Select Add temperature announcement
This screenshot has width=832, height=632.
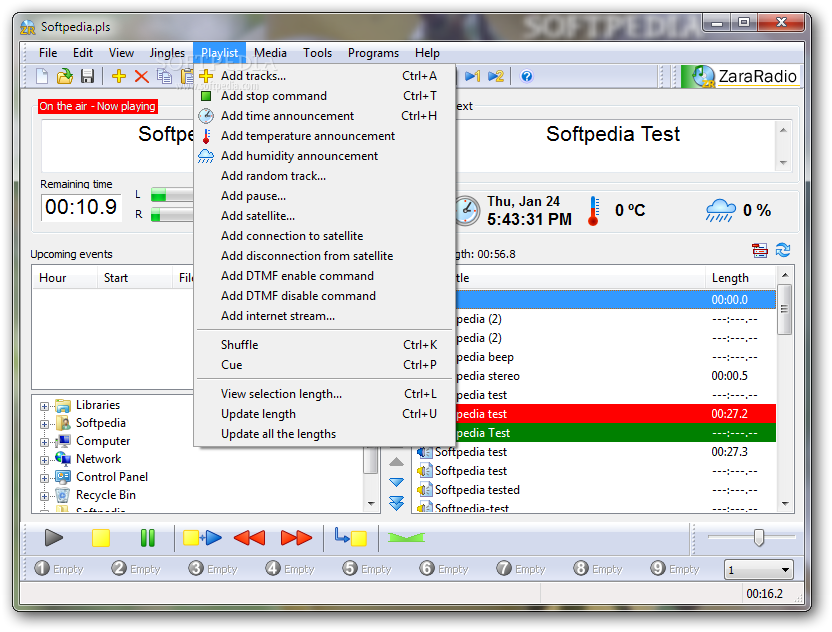(325, 136)
